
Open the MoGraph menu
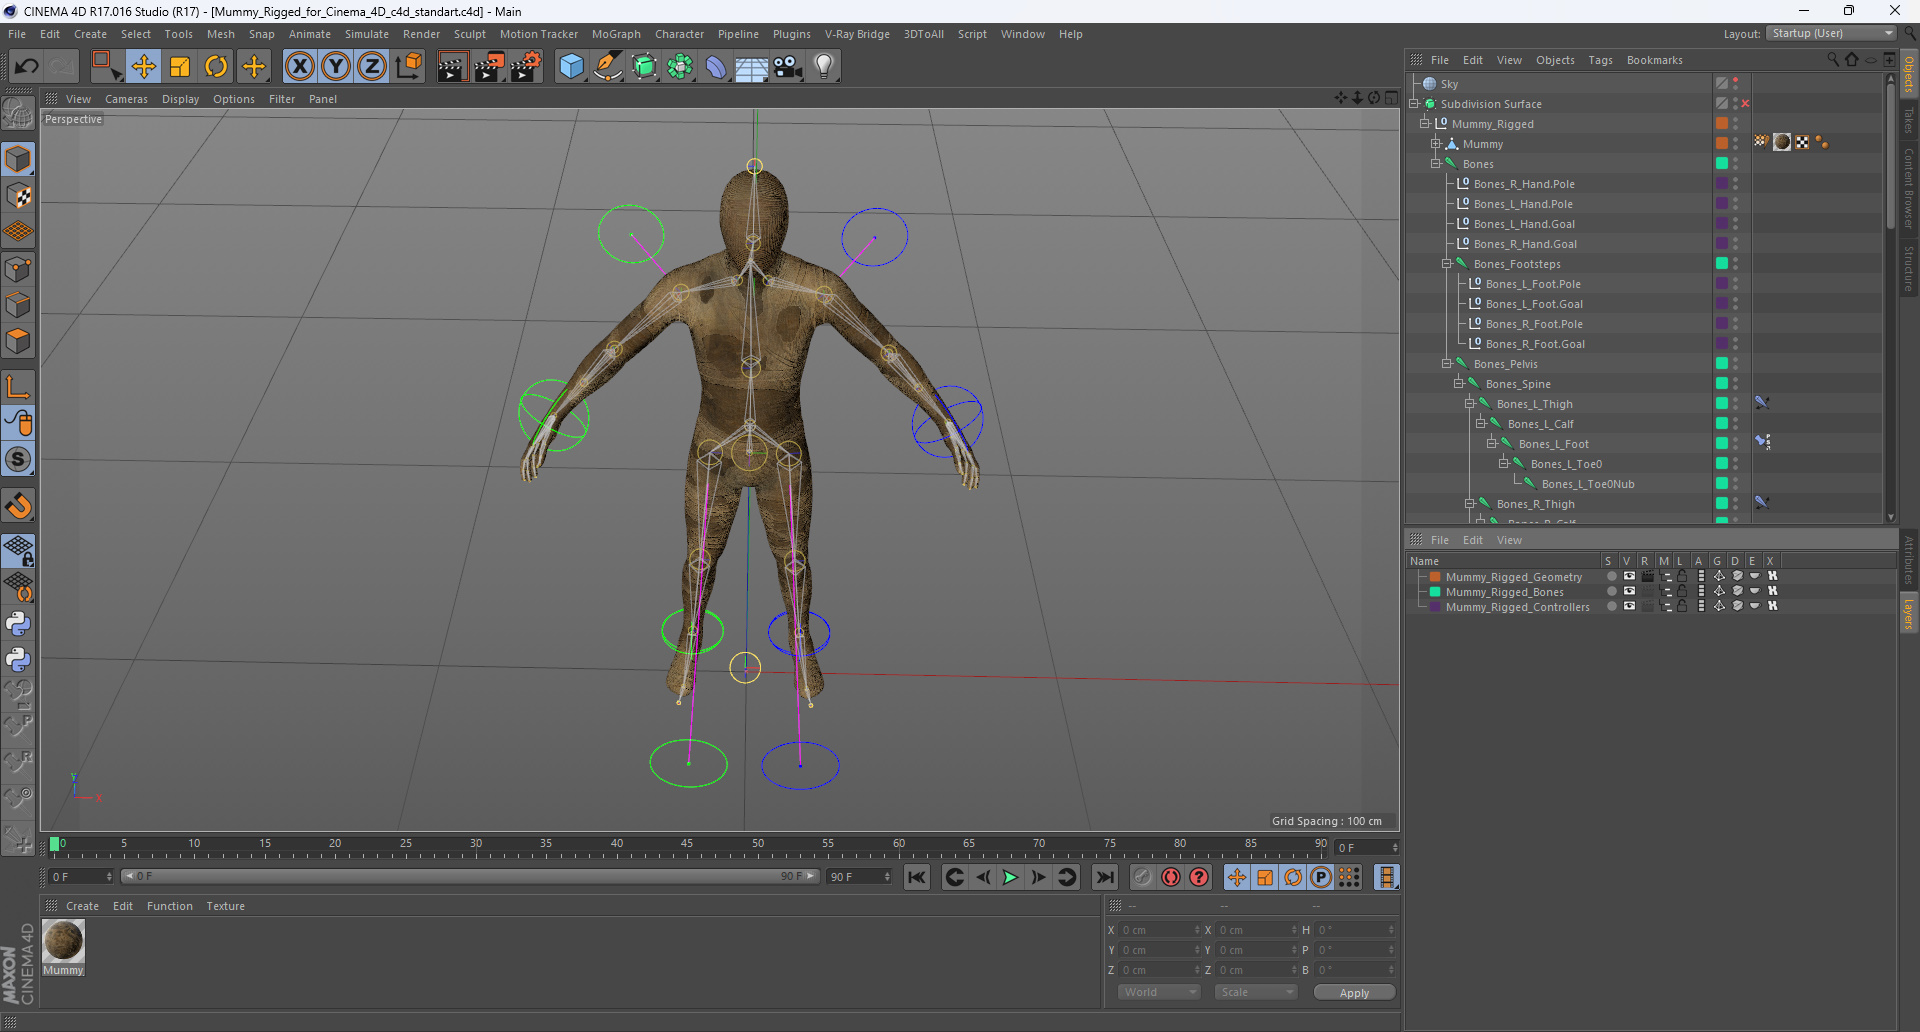[616, 34]
